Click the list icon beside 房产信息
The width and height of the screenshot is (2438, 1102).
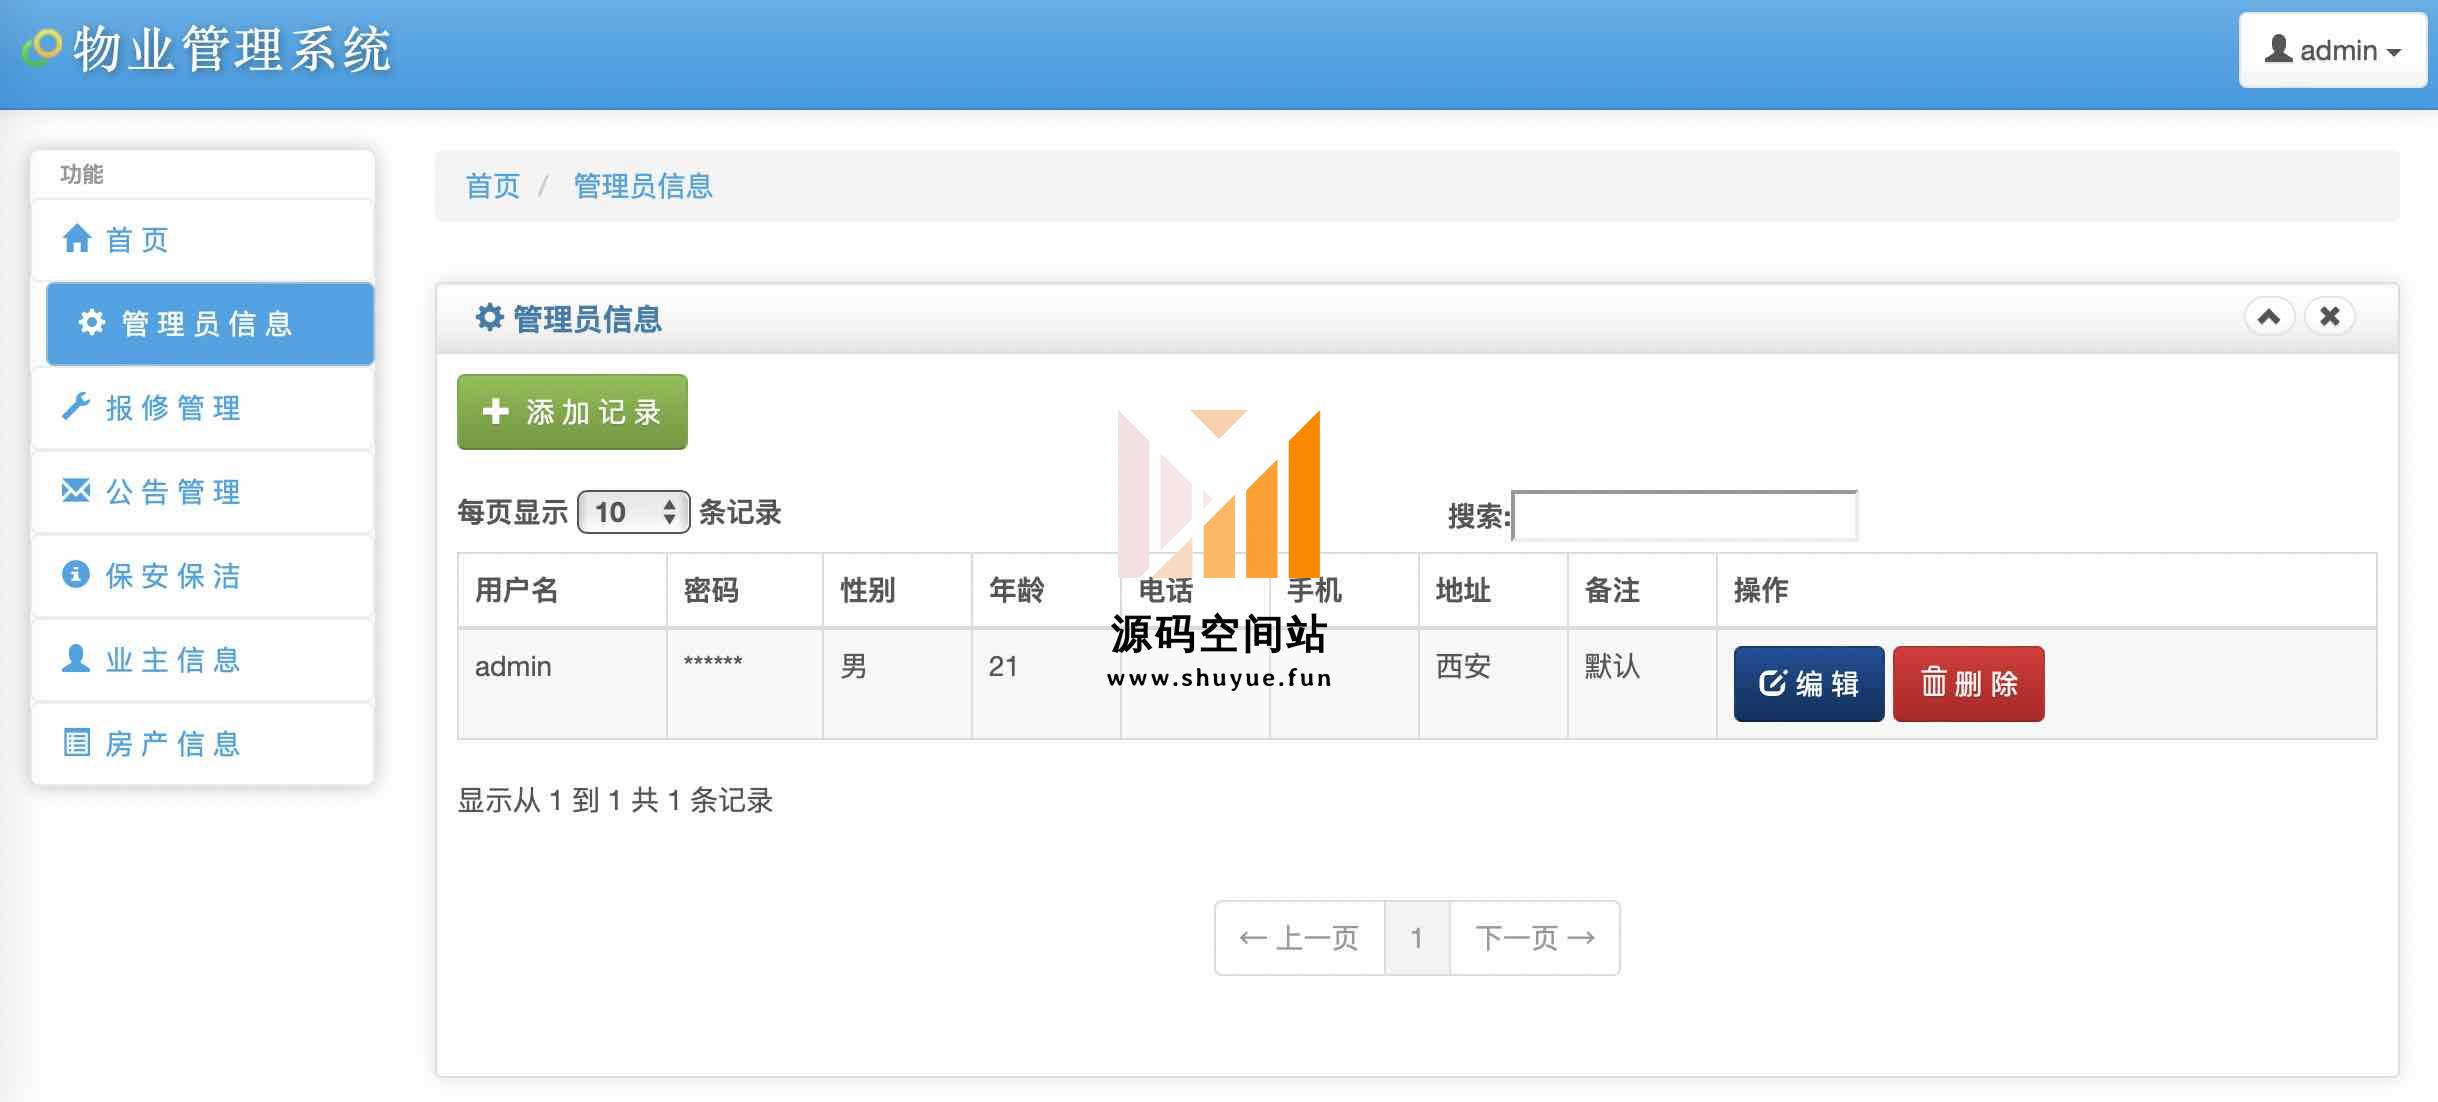coord(76,742)
